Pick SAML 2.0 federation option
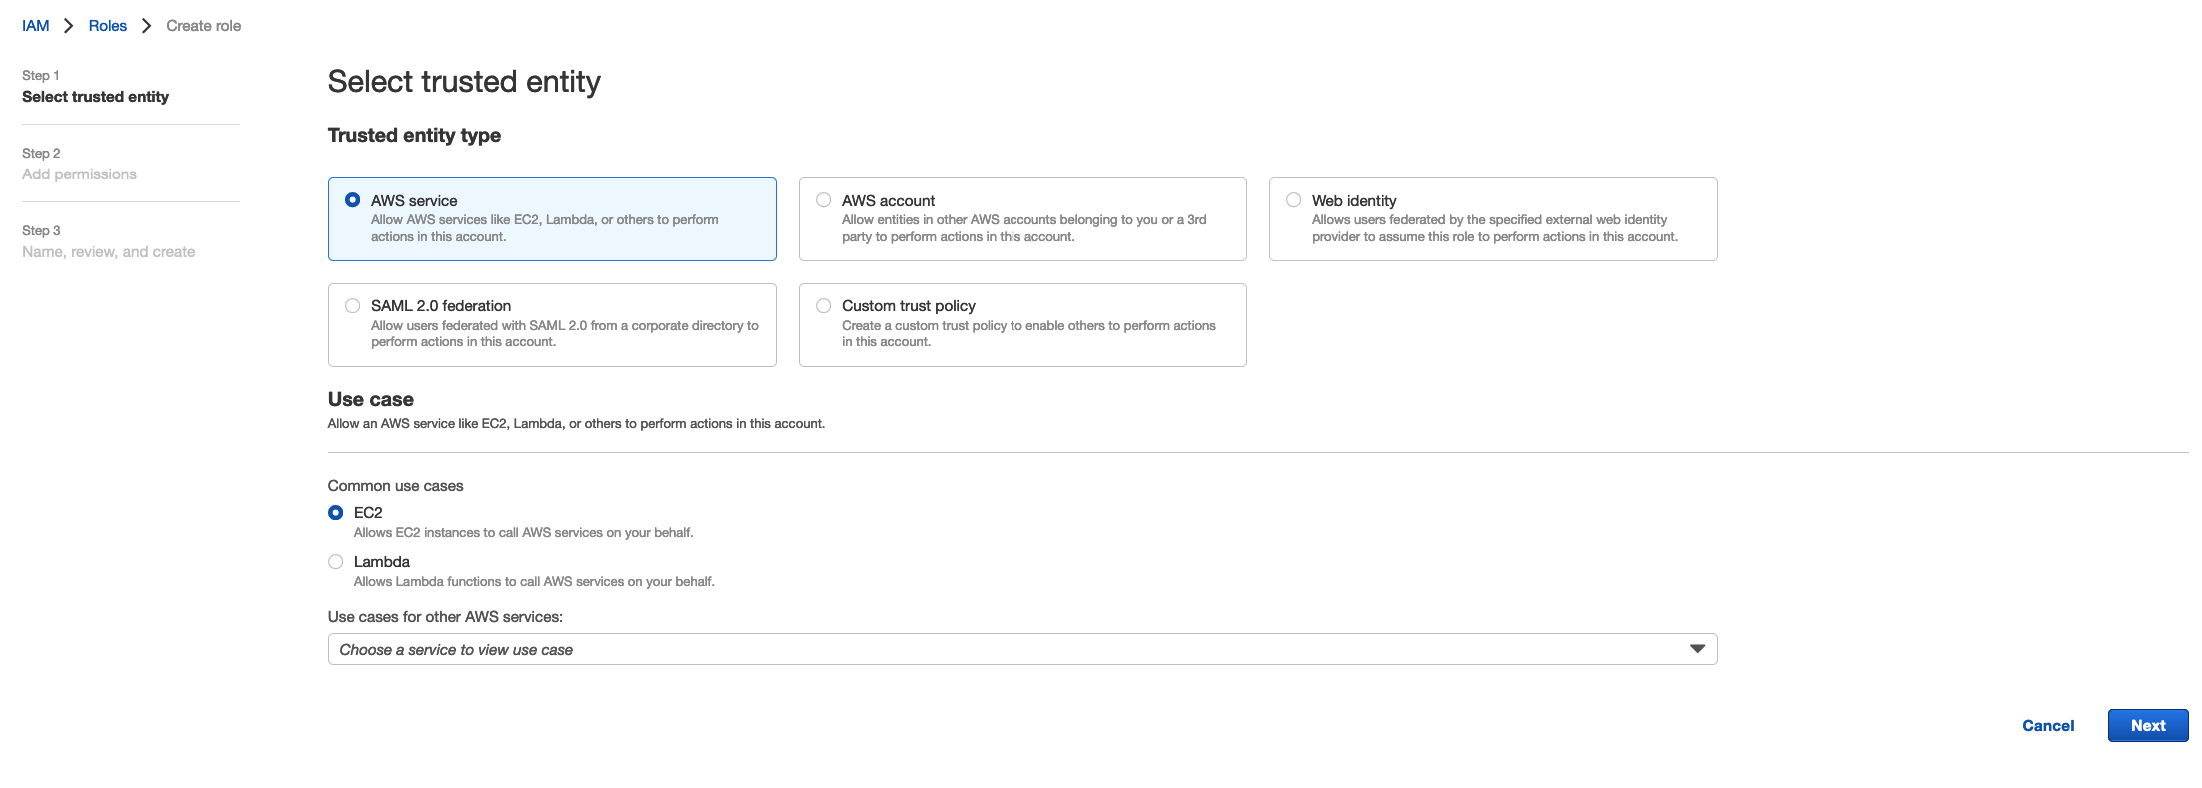Screen dimensions: 2202x788 [x=353, y=306]
